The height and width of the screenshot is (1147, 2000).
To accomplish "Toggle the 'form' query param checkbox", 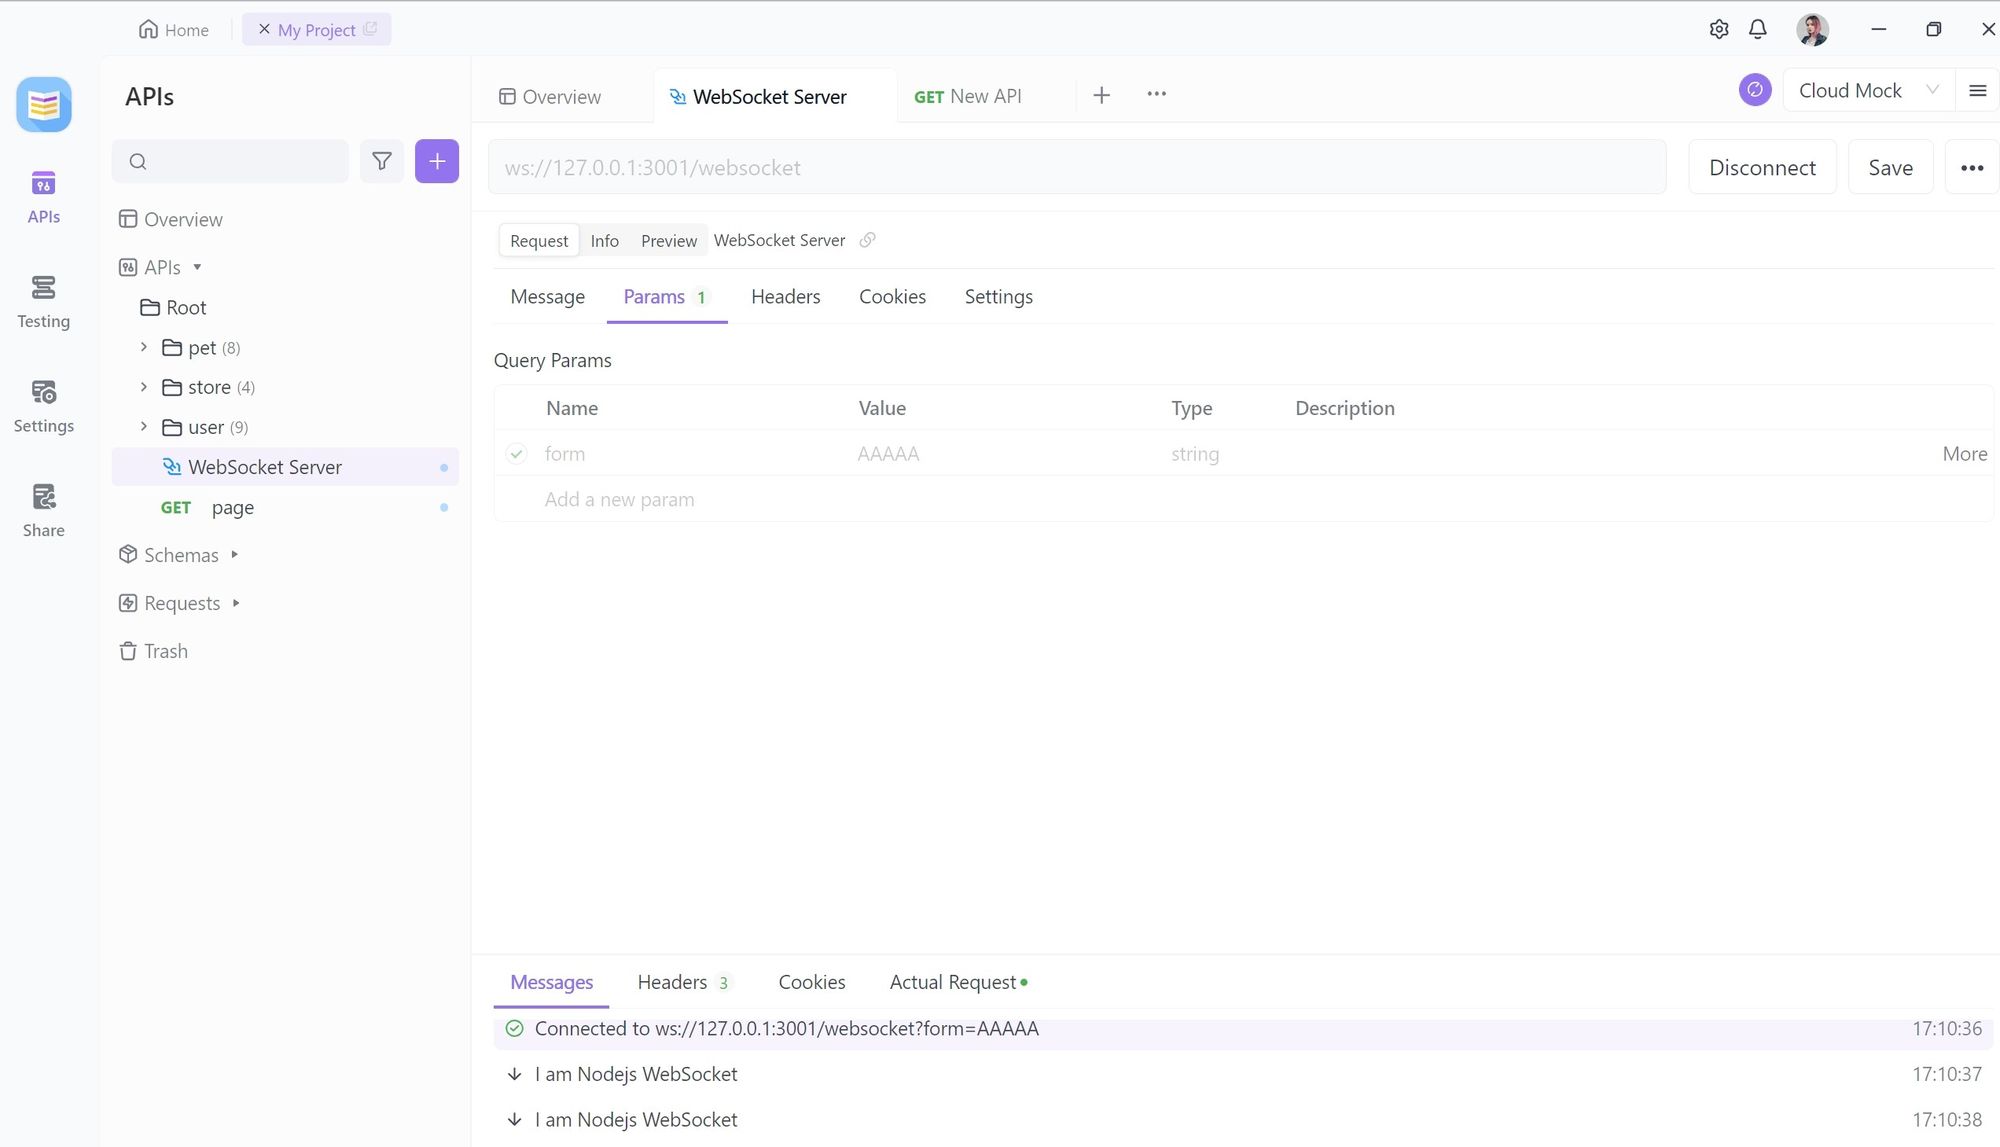I will point(518,453).
